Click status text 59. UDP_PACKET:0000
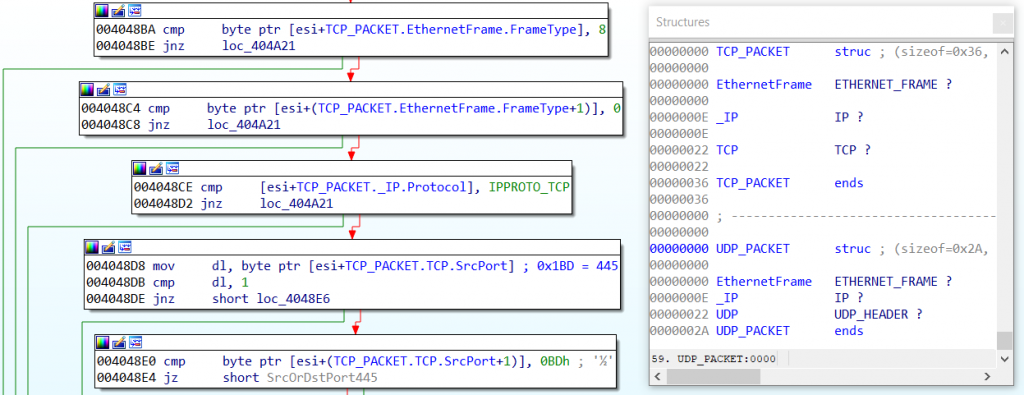1024x395 pixels. [714, 358]
